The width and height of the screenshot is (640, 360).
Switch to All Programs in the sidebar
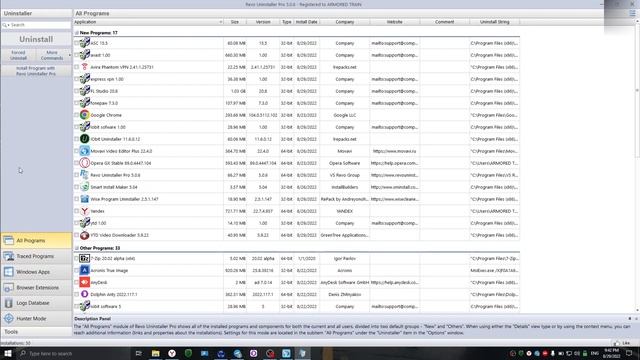click(36, 240)
